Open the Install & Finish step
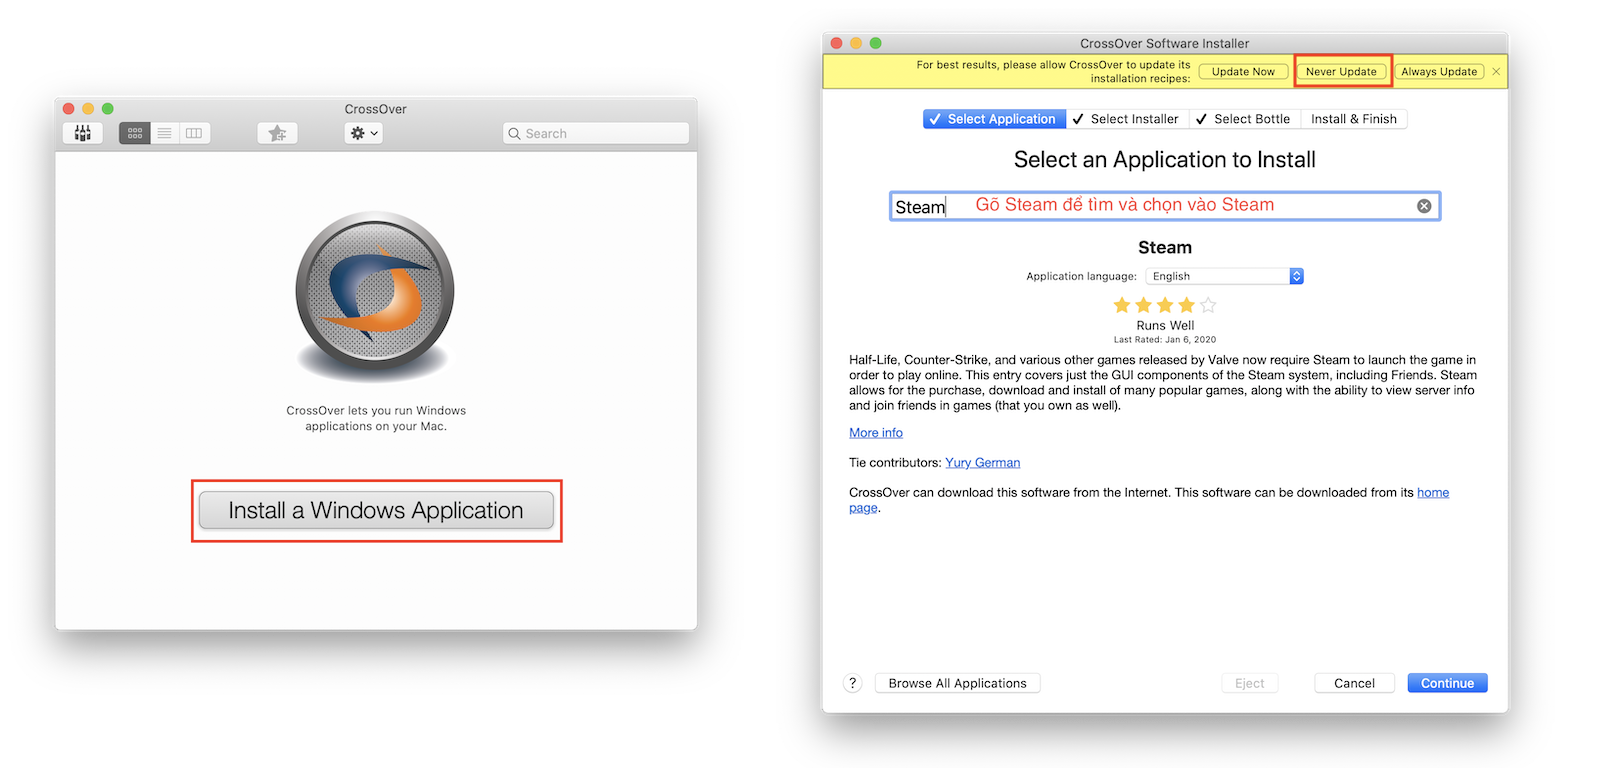This screenshot has width=1600, height=768. (x=1353, y=119)
